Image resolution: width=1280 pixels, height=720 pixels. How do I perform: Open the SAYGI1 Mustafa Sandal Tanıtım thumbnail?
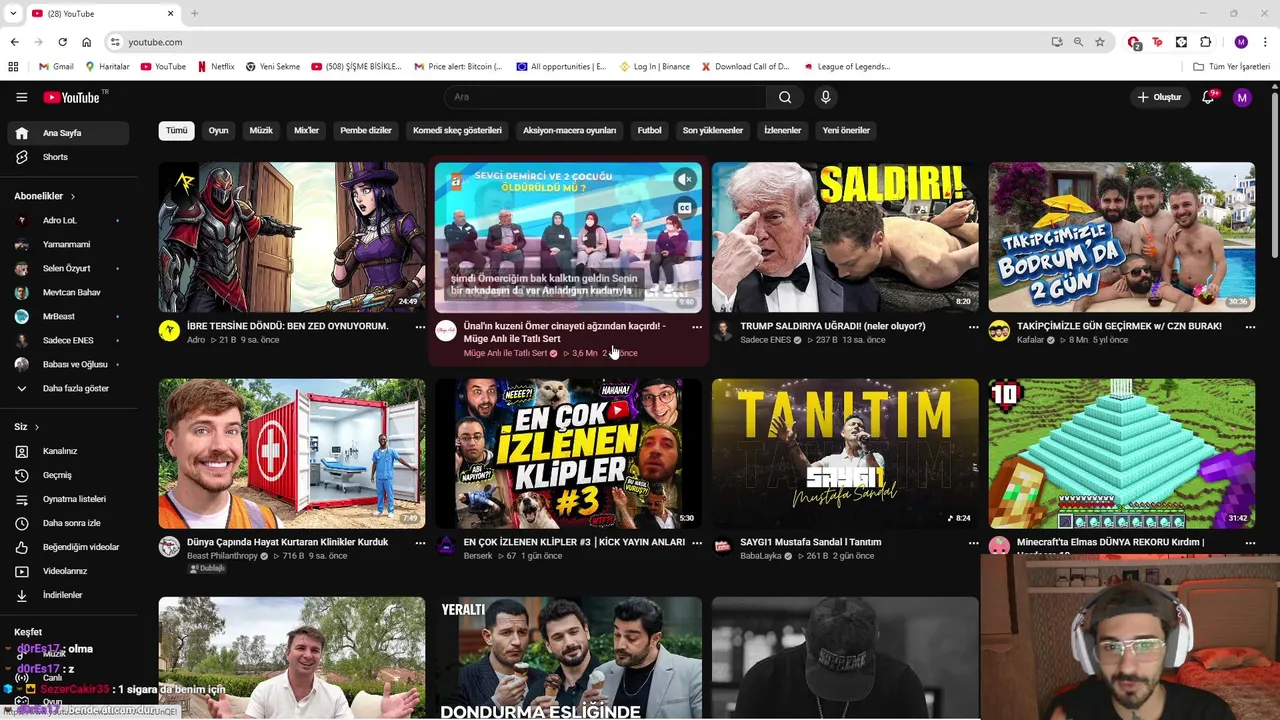click(x=845, y=453)
